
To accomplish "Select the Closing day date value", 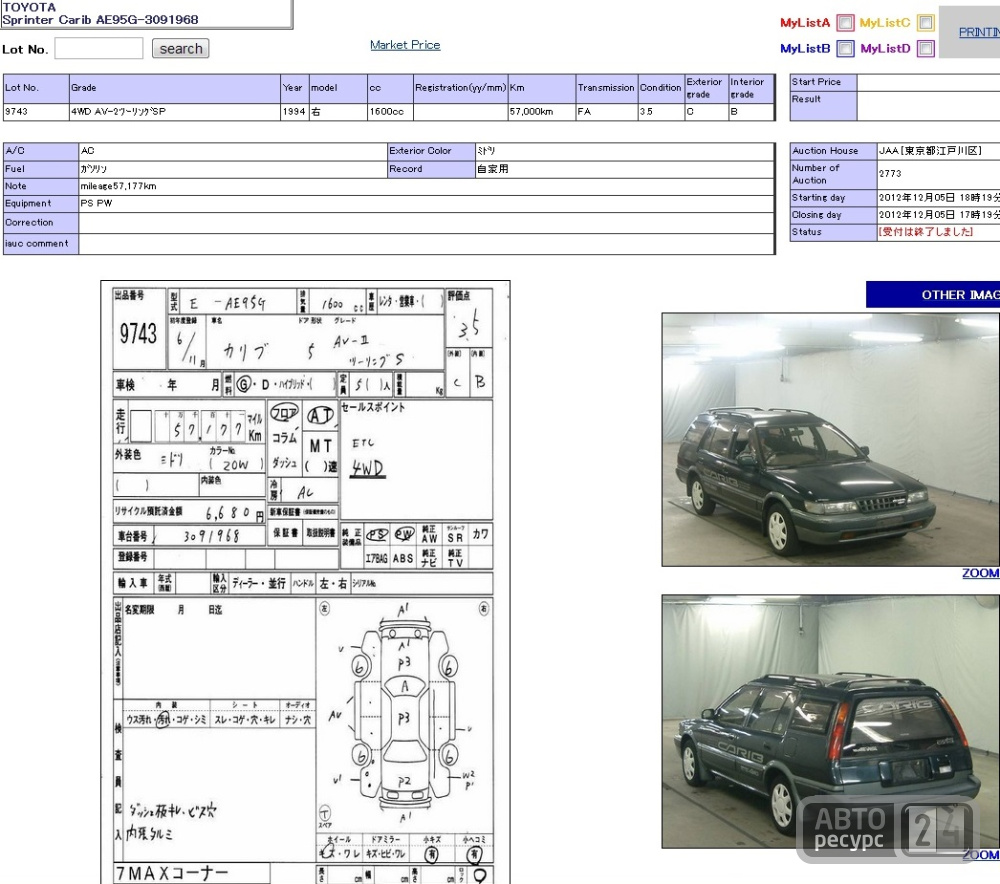I will [x=939, y=215].
